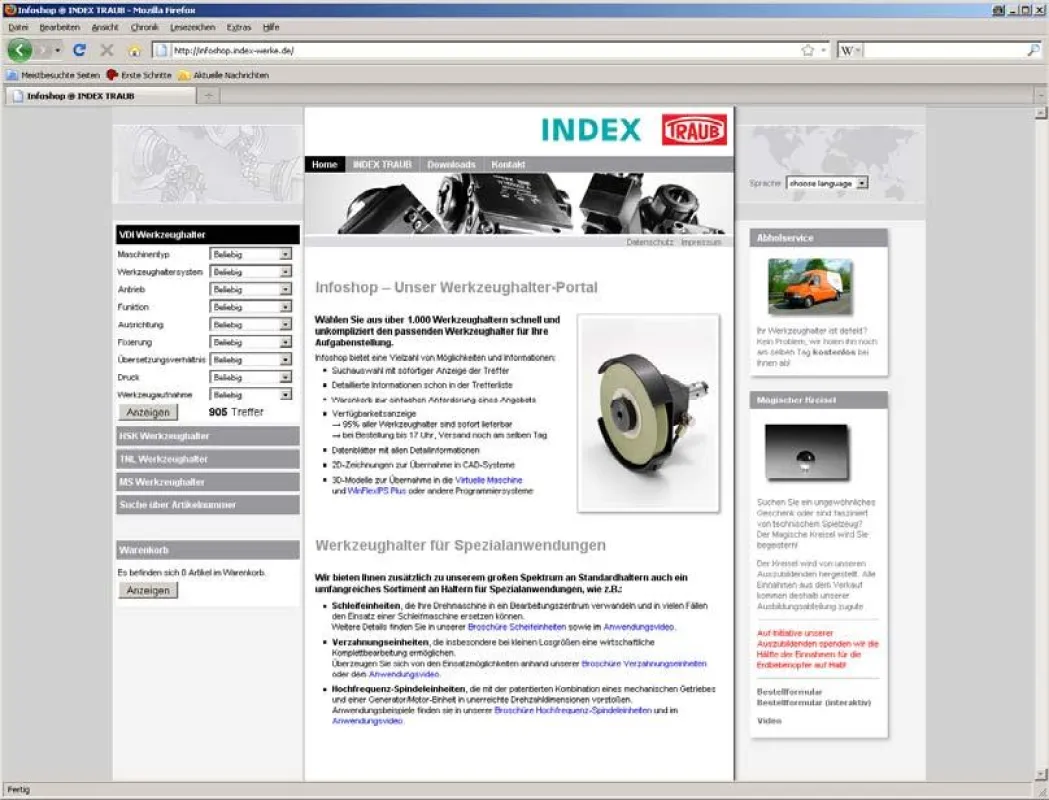1049x800 pixels.
Task: Open the Downloads navigation tab
Action: [452, 165]
